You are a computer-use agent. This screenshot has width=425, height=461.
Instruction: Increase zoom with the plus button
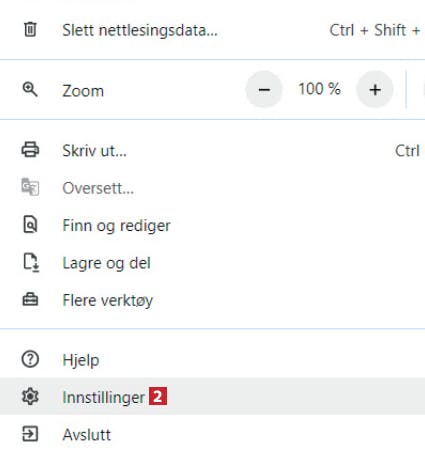375,89
